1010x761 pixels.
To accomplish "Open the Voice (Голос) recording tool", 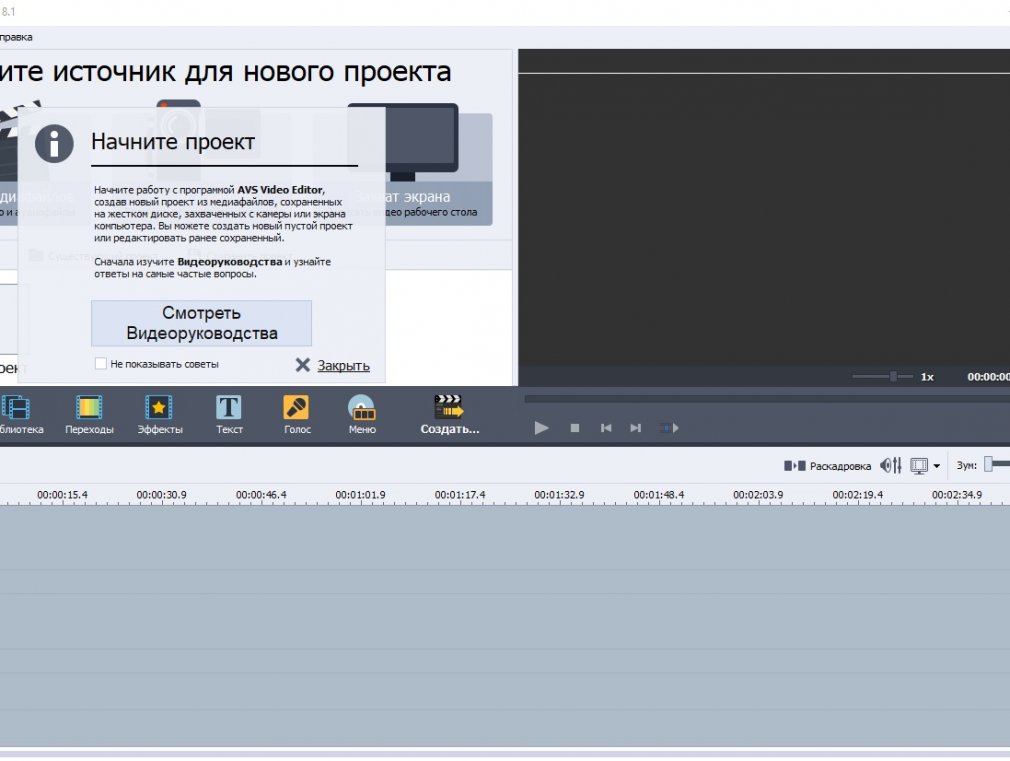I will point(297,415).
